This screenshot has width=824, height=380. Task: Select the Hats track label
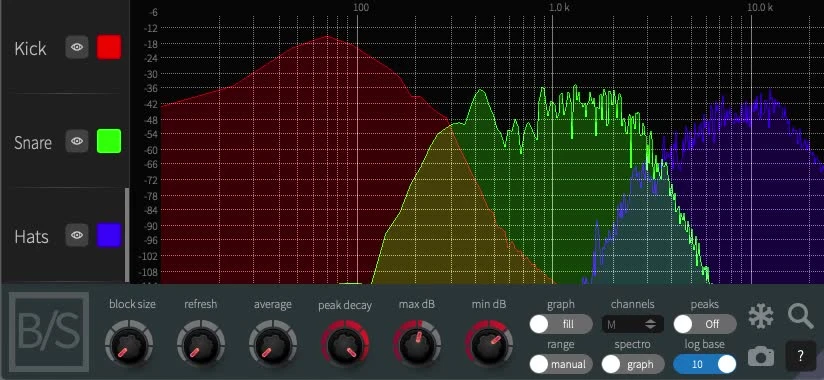click(x=32, y=237)
